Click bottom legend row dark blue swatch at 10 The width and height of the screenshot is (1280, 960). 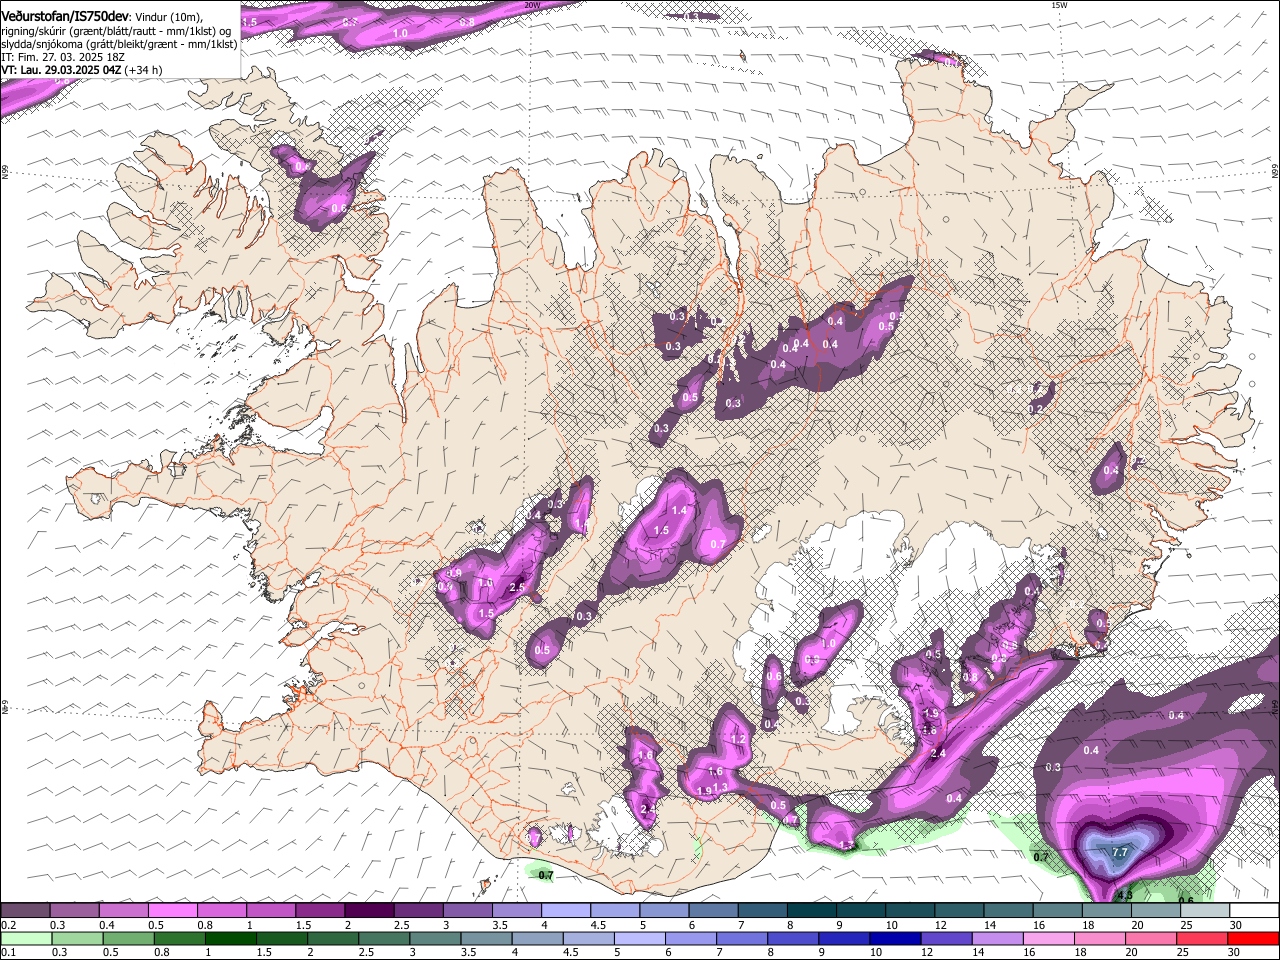tap(897, 939)
